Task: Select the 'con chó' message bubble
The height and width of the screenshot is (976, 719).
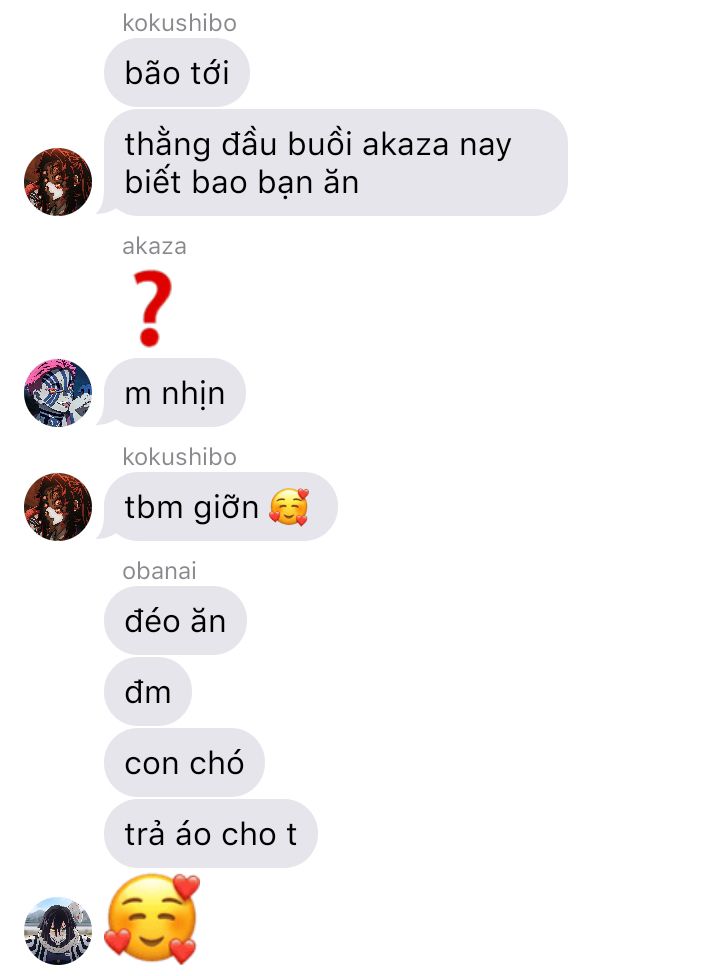Action: pyautogui.click(x=184, y=762)
